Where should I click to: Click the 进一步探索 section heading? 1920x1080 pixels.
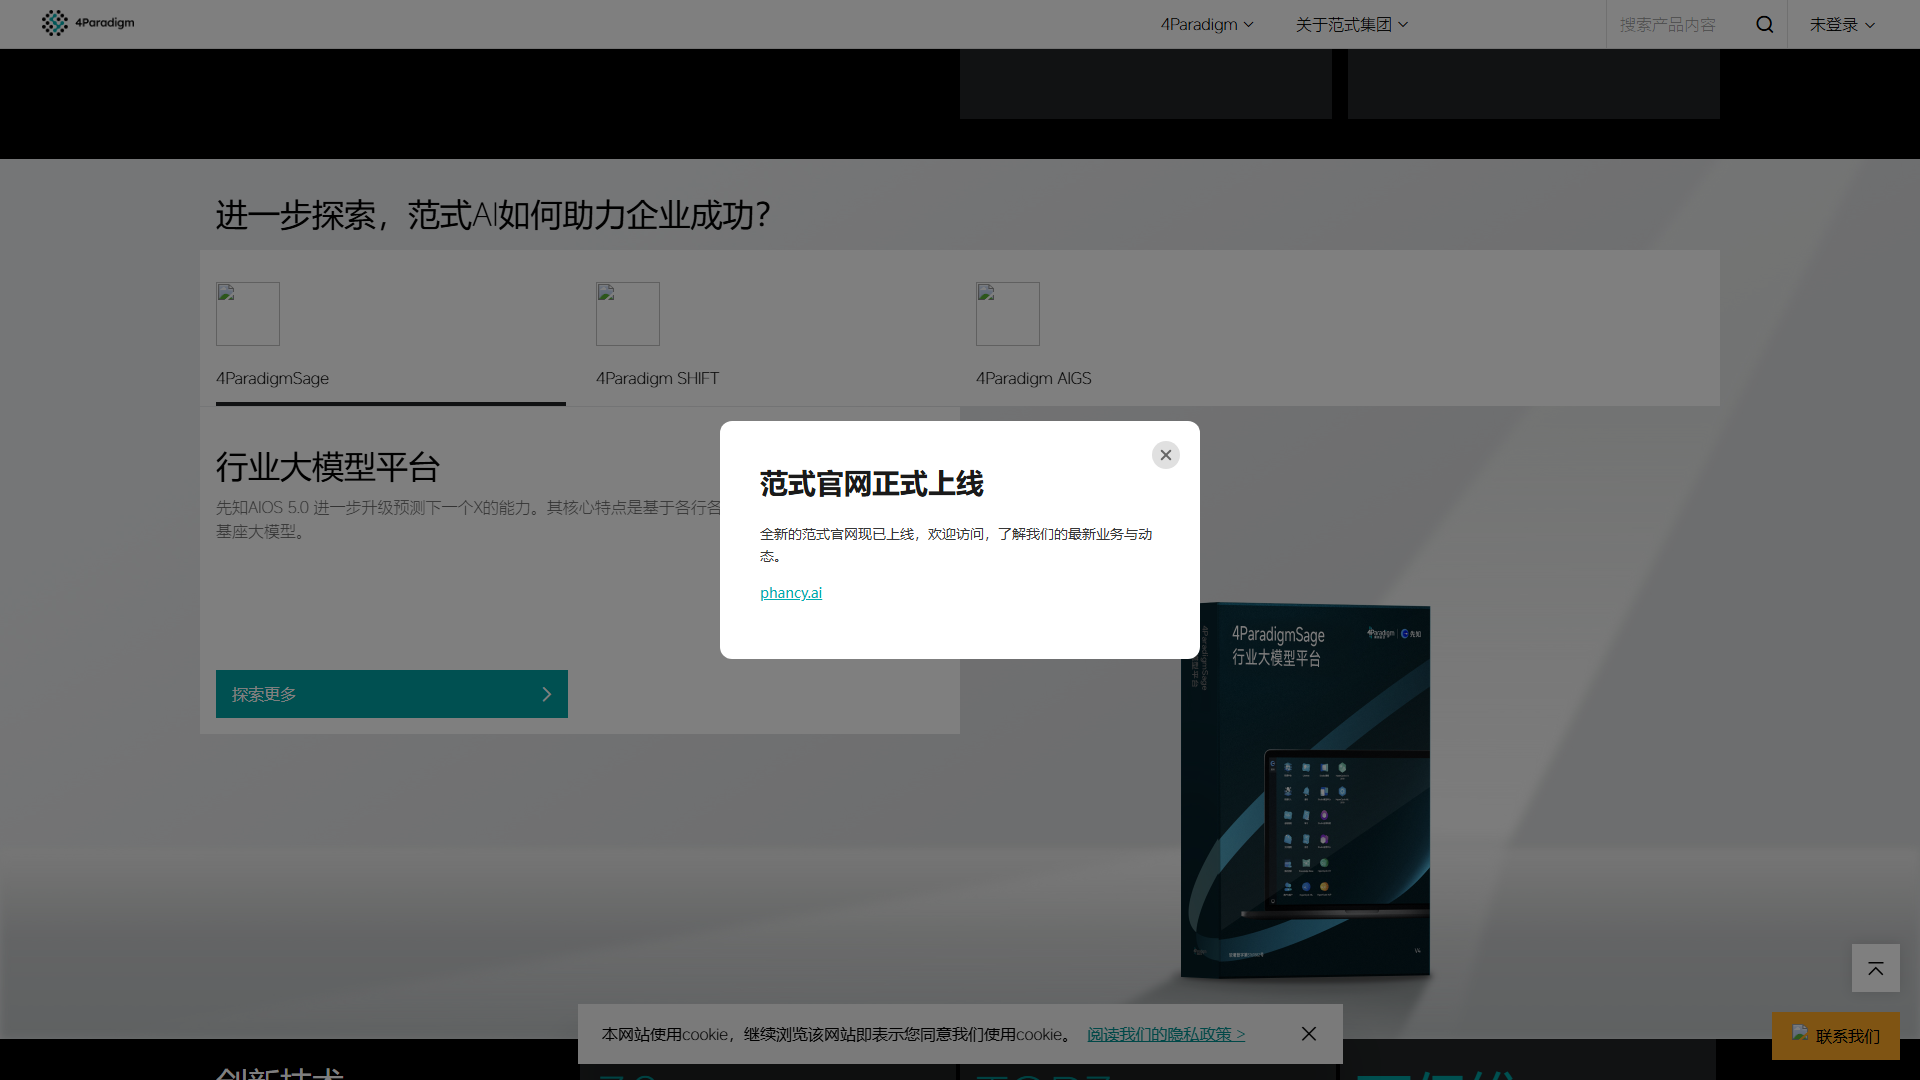pyautogui.click(x=493, y=215)
